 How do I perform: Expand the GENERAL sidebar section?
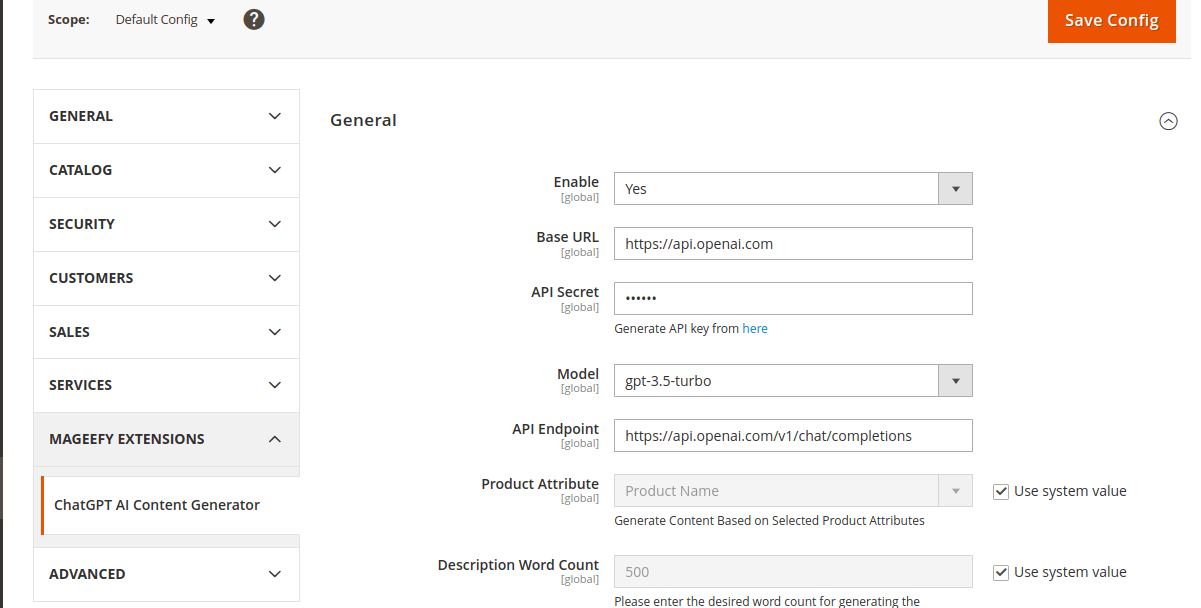click(x=166, y=116)
